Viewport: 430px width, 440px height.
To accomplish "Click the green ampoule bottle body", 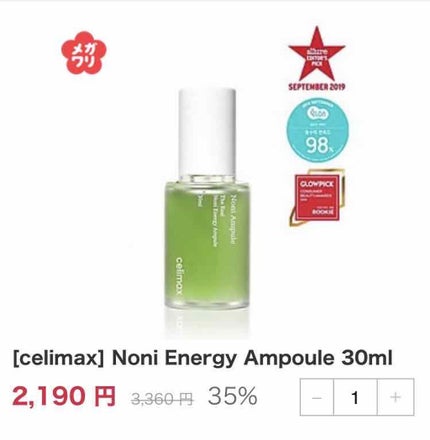I will (x=207, y=243).
